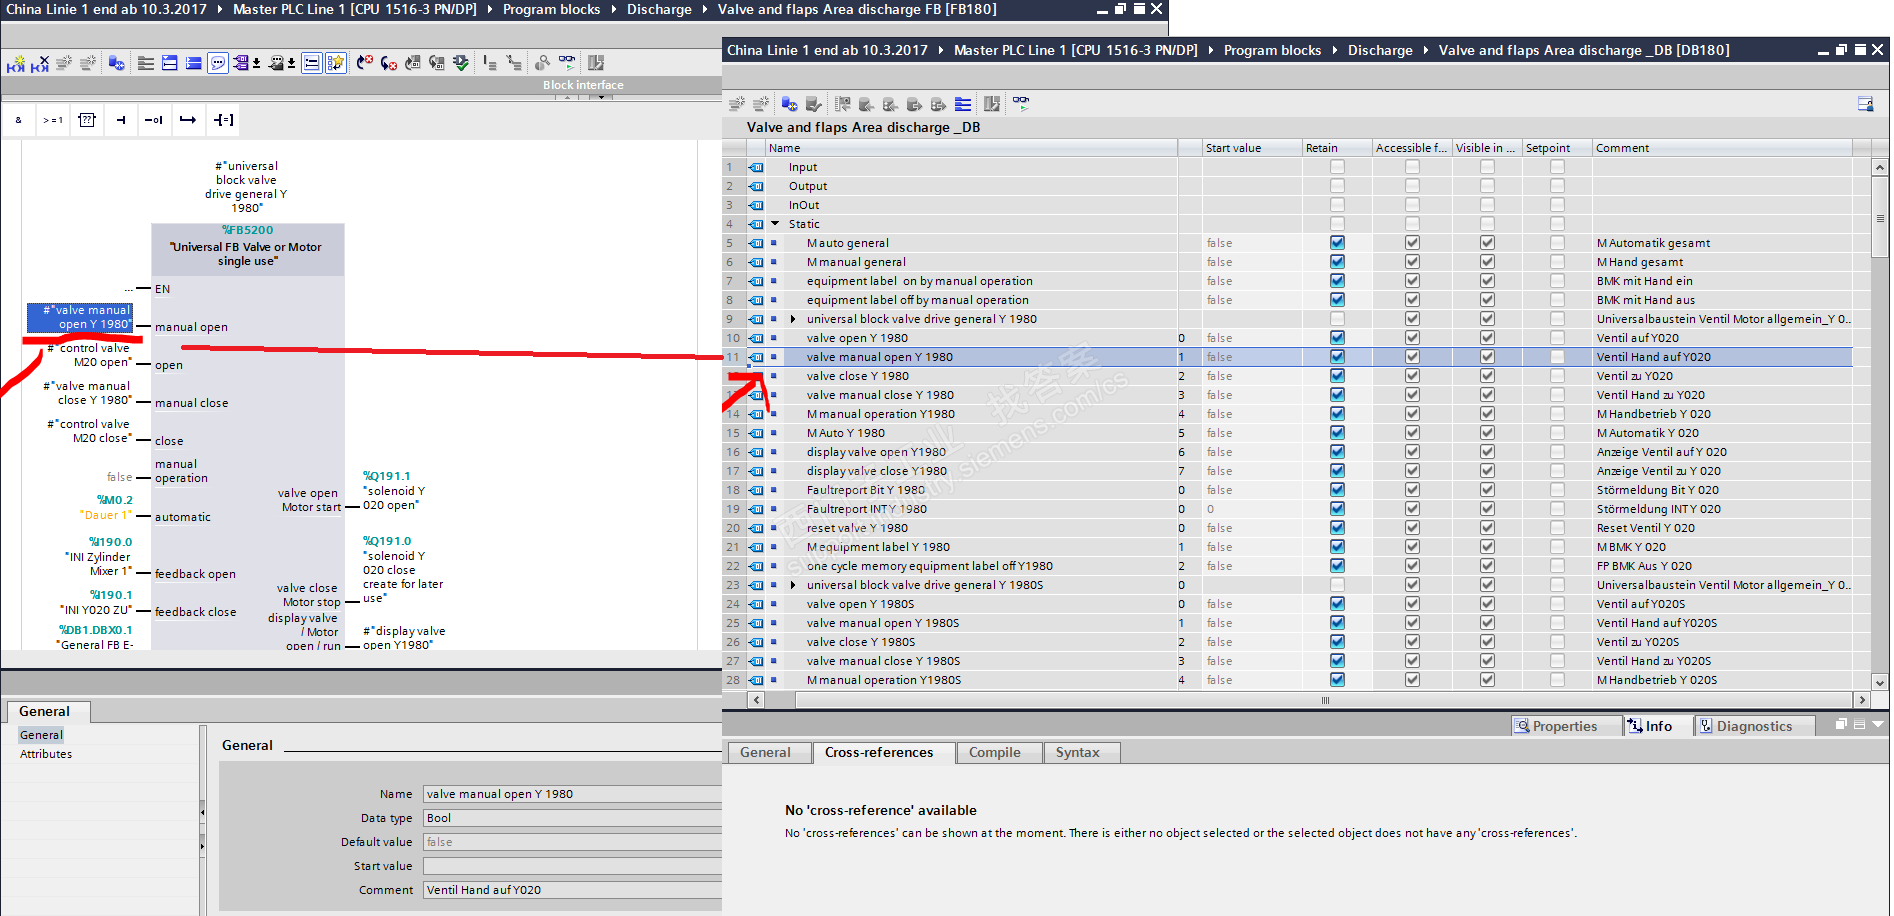
Task: Open the Info inspector tab
Action: coord(1658,726)
